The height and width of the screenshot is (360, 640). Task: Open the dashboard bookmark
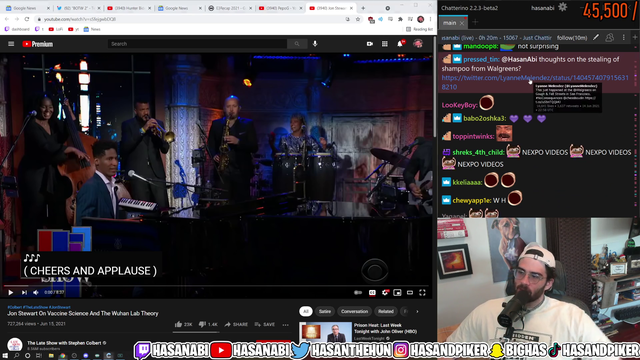coord(17,29)
